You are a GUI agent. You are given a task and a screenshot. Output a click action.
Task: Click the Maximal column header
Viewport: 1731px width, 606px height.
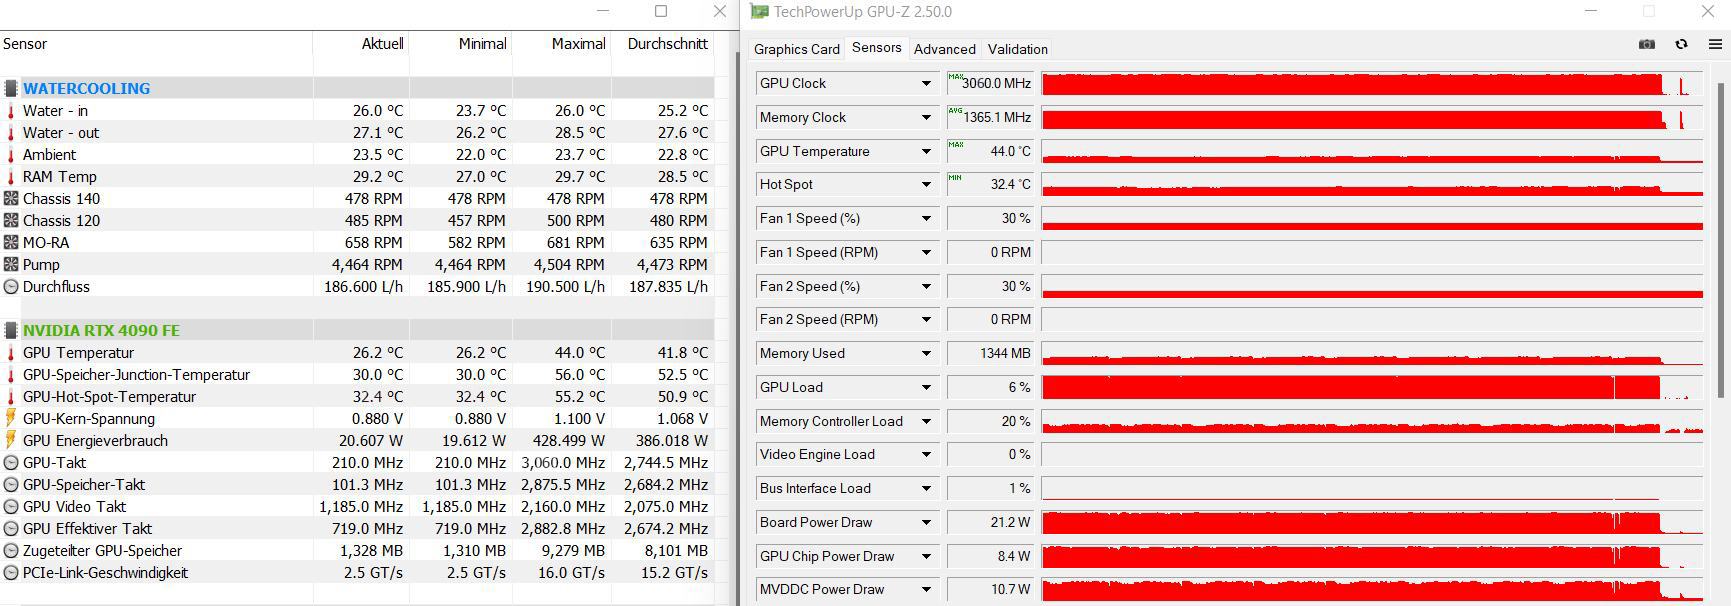[578, 44]
